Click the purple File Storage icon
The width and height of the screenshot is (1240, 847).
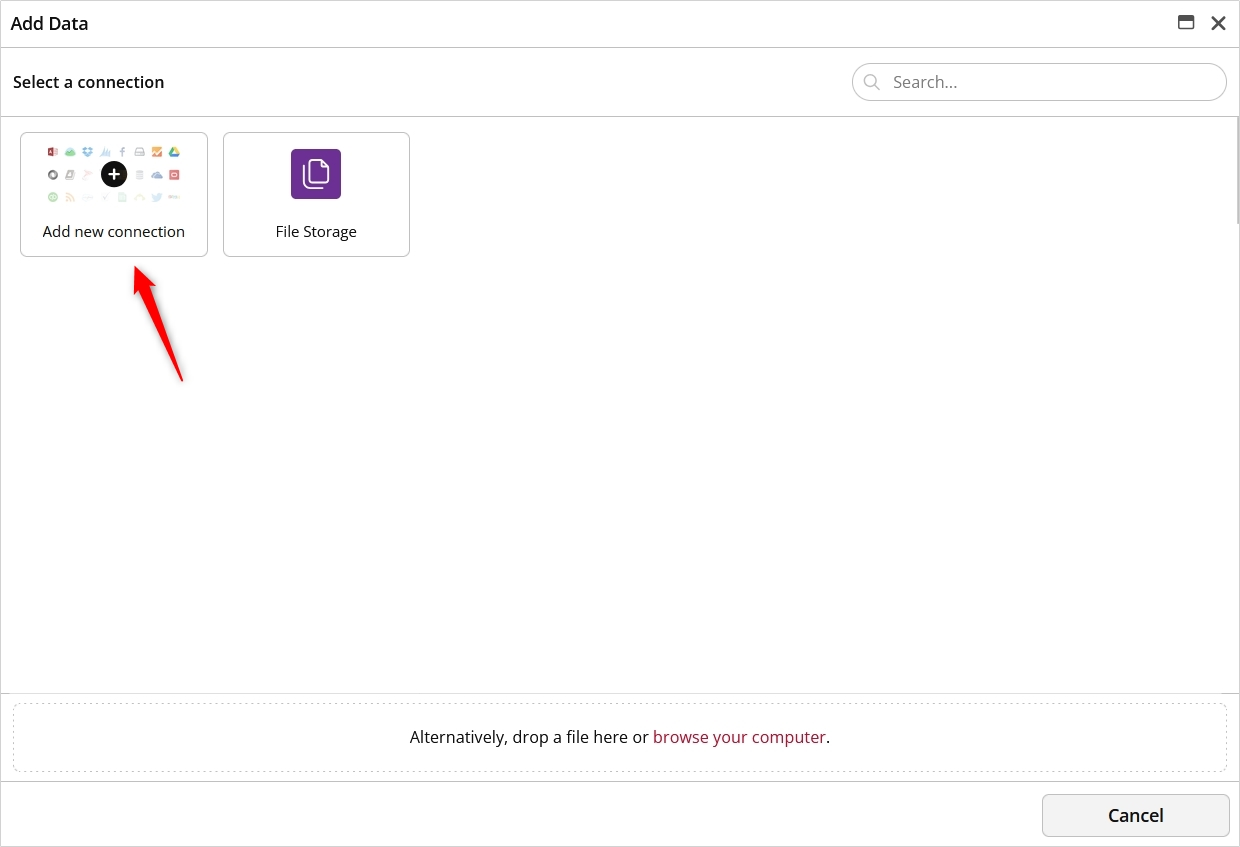pos(316,174)
